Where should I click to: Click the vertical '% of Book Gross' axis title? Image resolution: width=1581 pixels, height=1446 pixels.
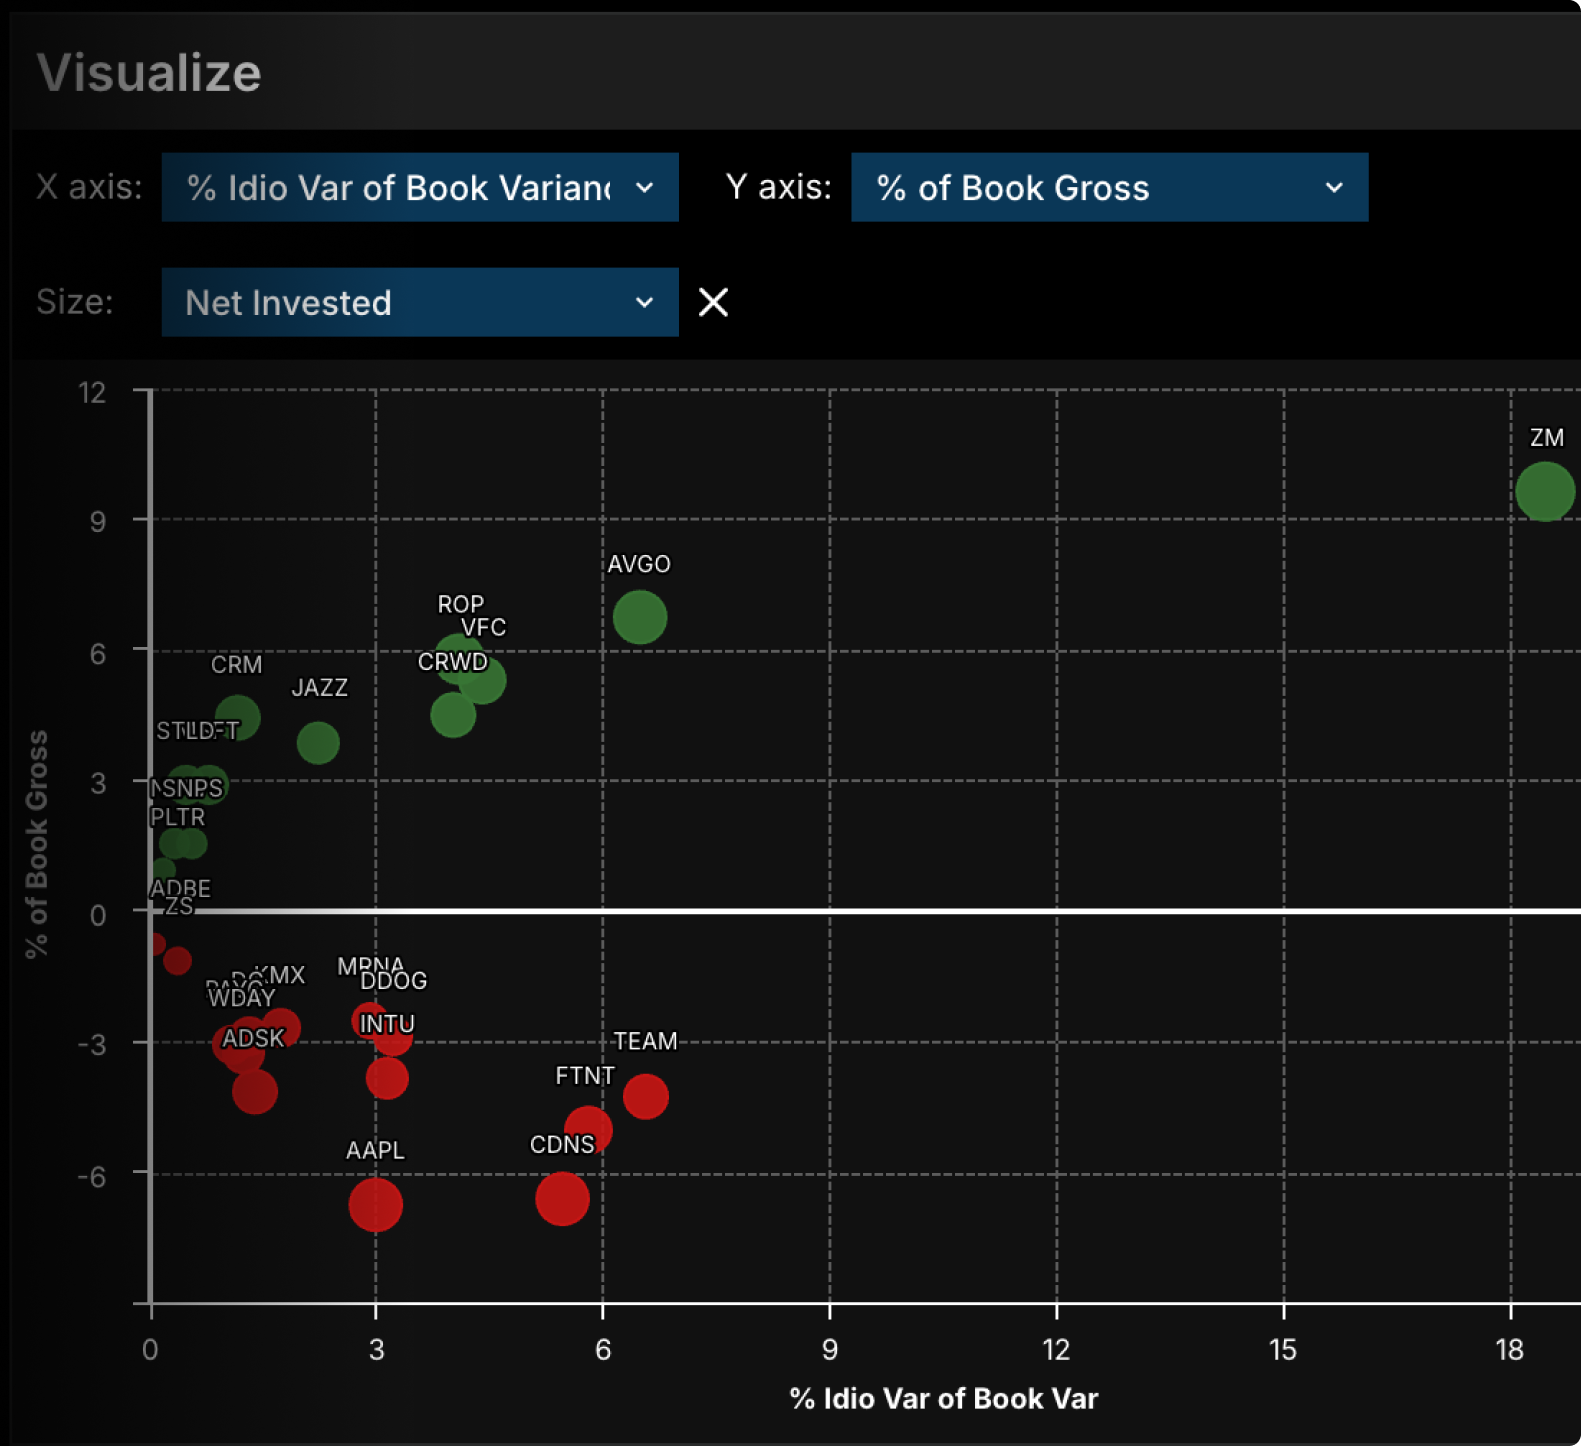(x=37, y=845)
